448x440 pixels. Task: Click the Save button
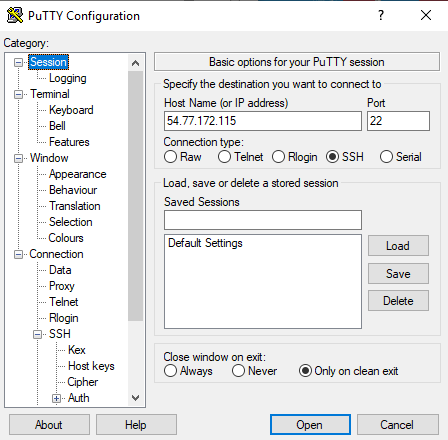coord(398,274)
